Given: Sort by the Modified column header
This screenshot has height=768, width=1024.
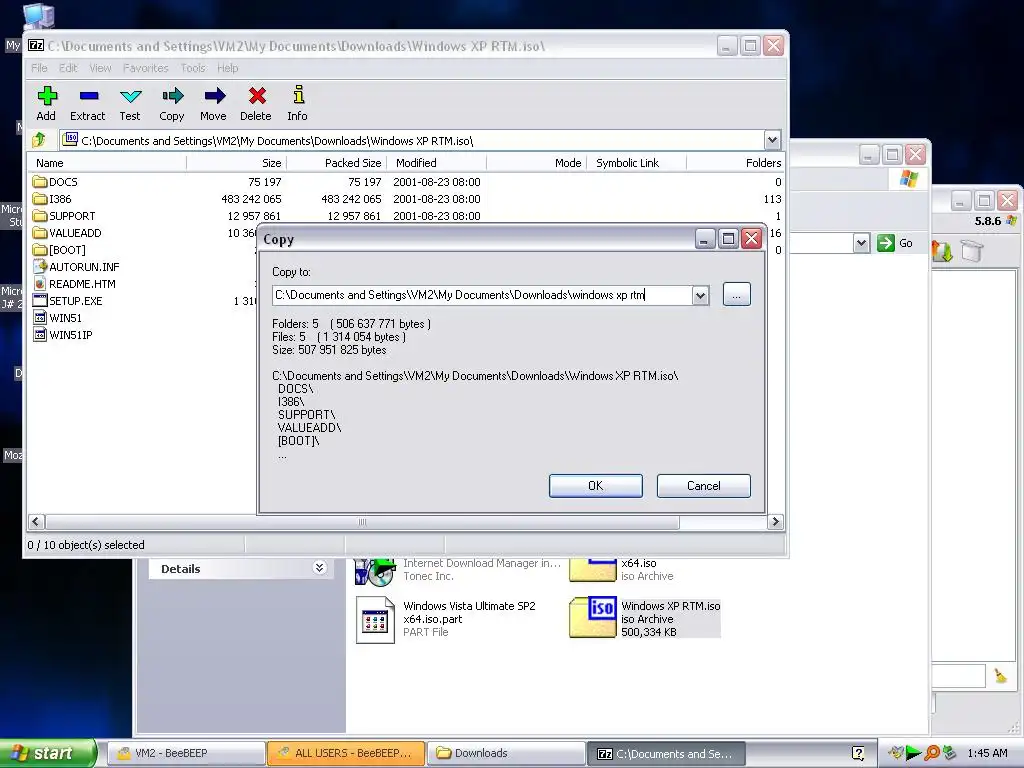Looking at the screenshot, I should point(436,163).
